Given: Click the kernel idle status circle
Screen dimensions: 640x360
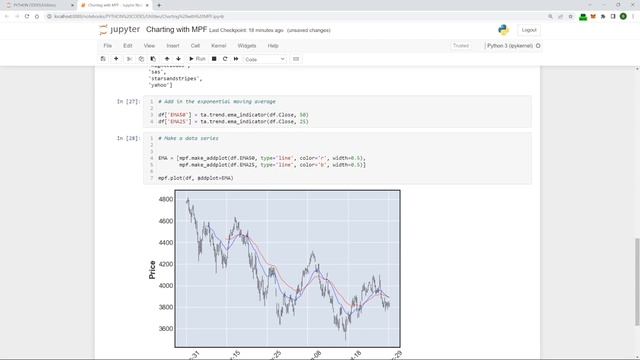Looking at the screenshot, I should click(x=538, y=46).
